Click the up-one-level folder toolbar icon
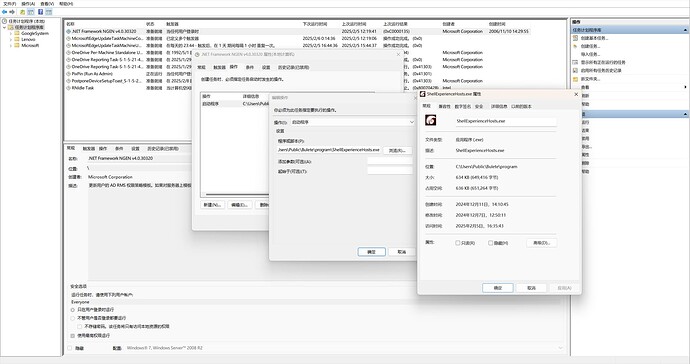The image size is (690, 364). 22,12
